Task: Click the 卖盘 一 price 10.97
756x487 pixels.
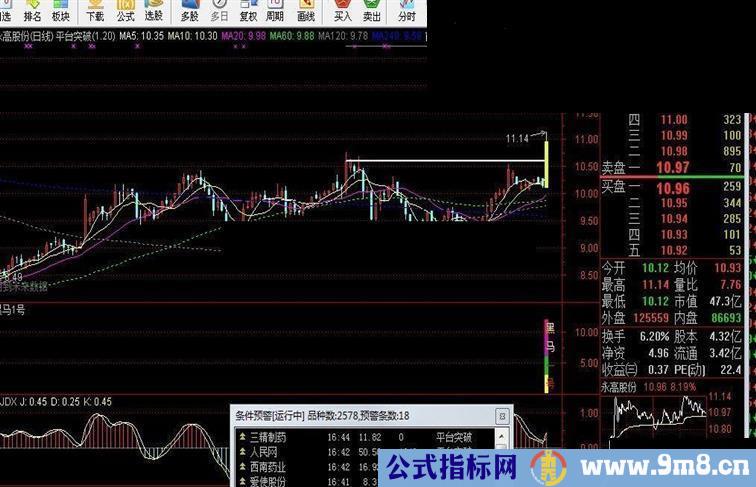Action: (x=673, y=167)
